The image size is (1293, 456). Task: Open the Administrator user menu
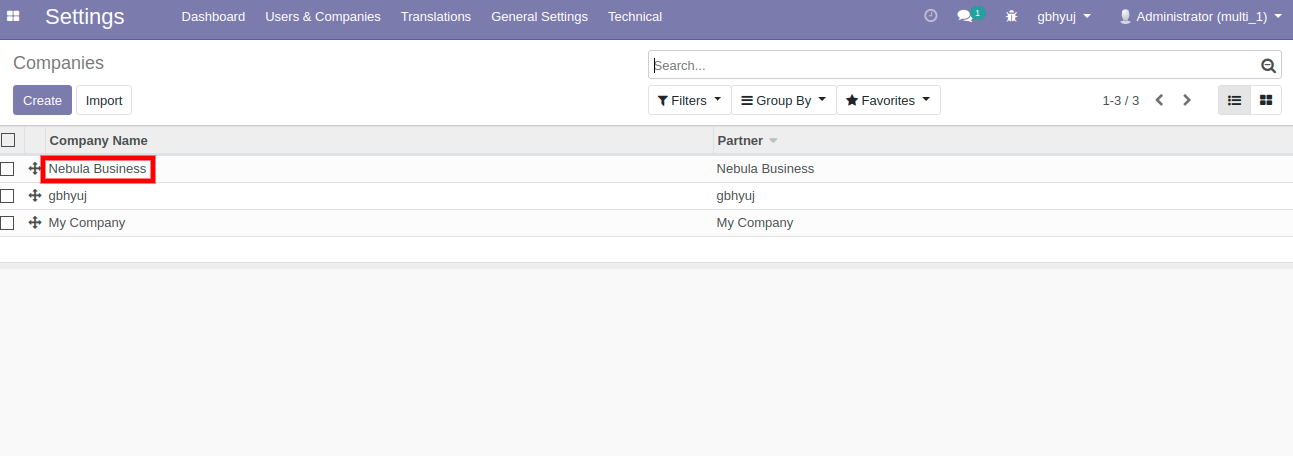(1199, 17)
